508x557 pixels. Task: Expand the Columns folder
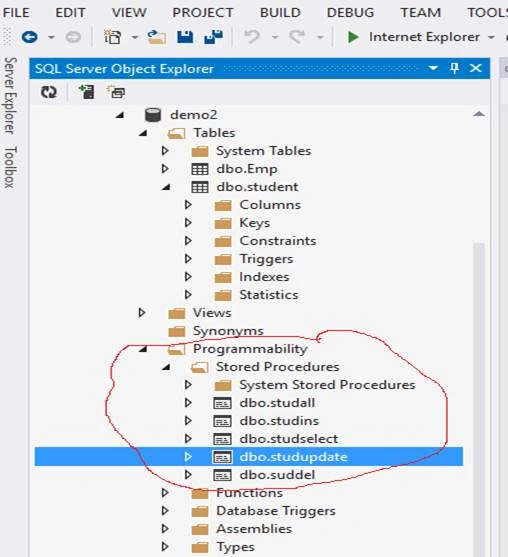point(188,205)
